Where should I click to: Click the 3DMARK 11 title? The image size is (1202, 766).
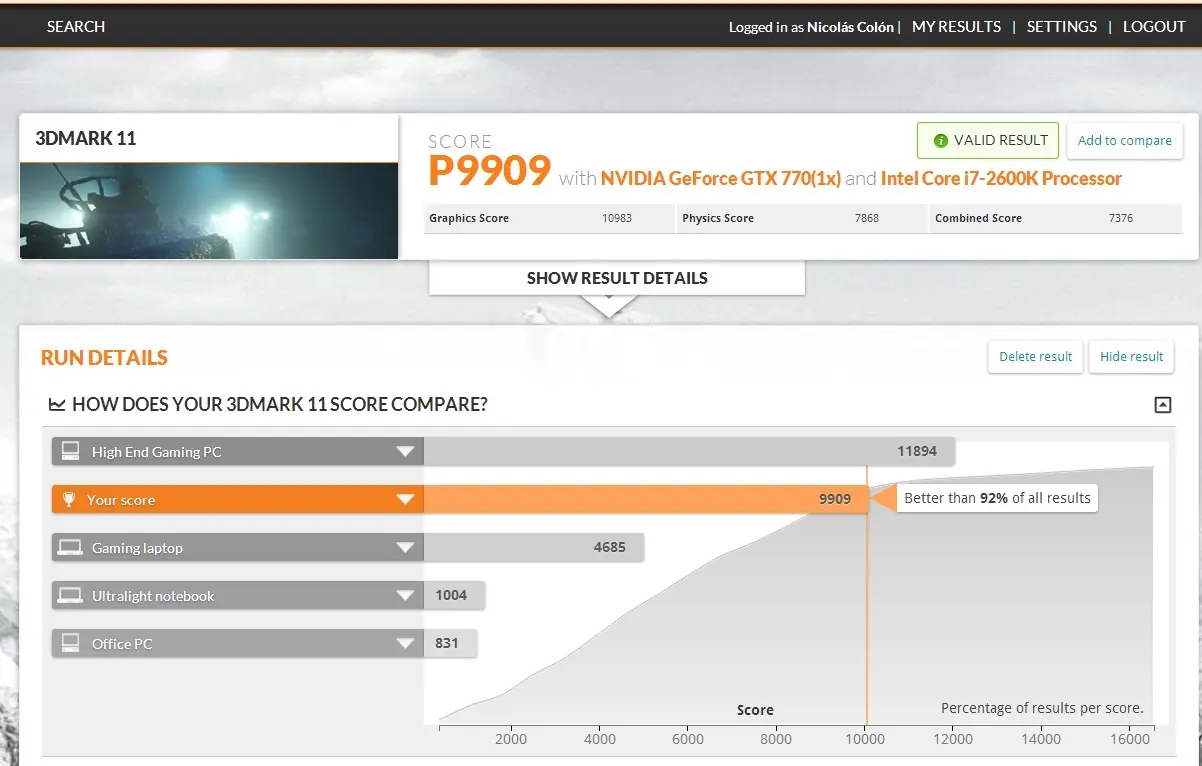tap(86, 138)
